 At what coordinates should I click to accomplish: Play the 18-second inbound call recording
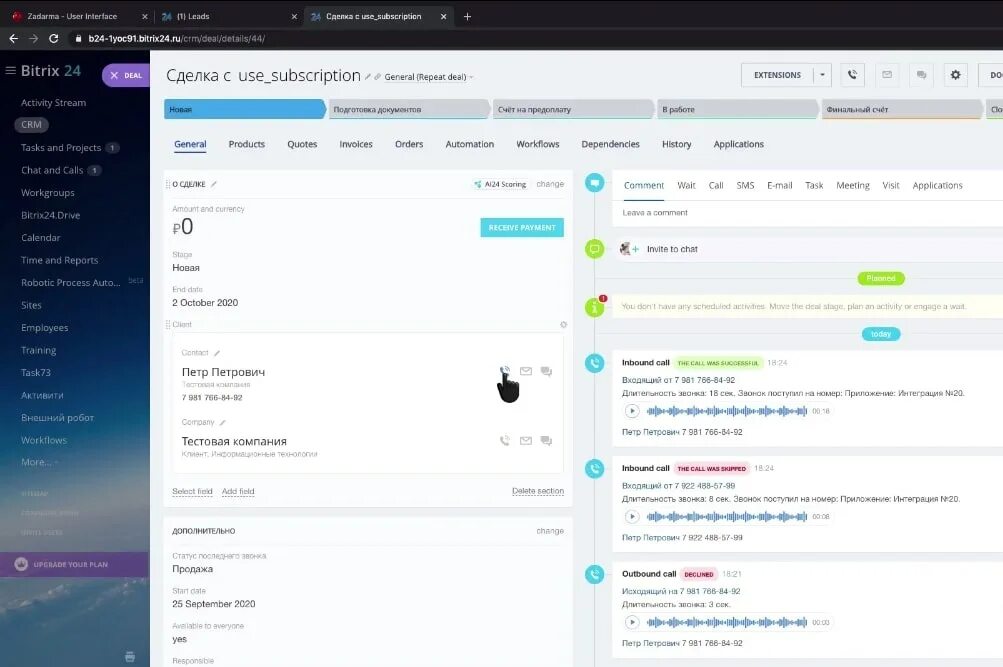[632, 411]
